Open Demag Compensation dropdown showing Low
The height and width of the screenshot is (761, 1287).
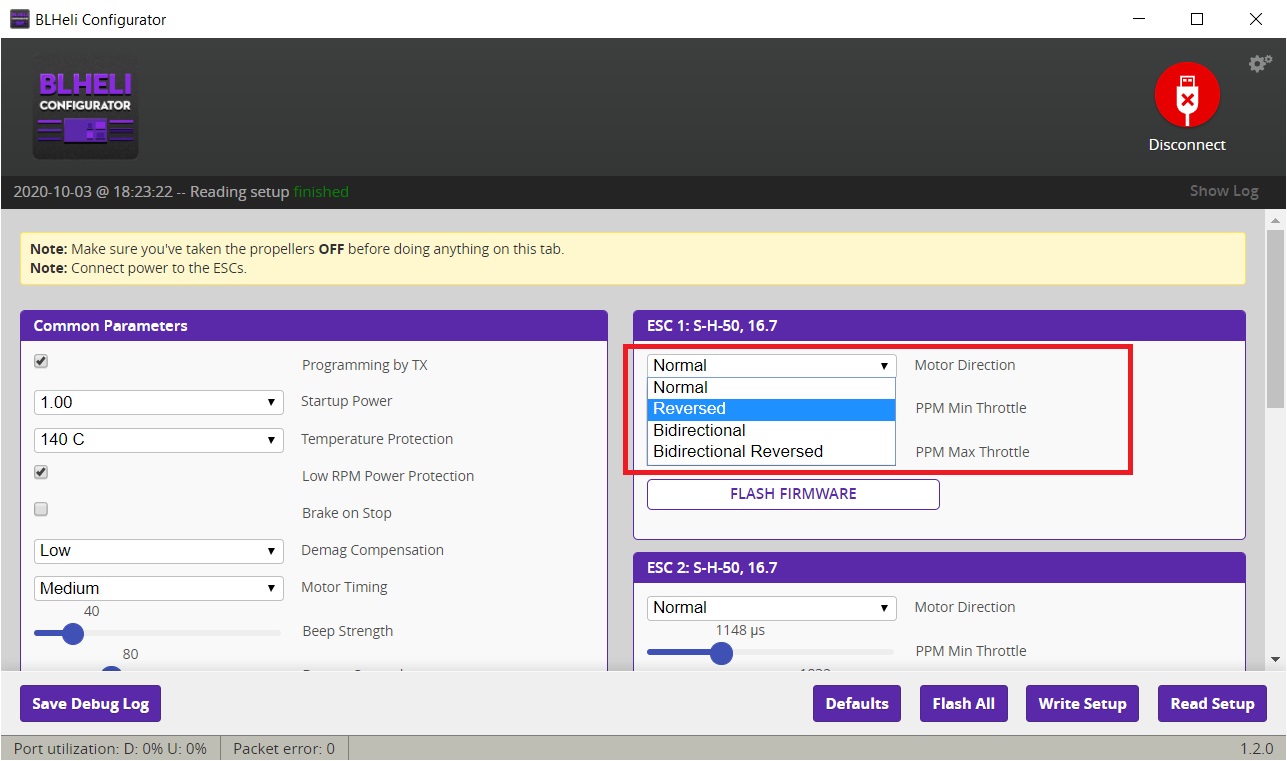(x=159, y=550)
